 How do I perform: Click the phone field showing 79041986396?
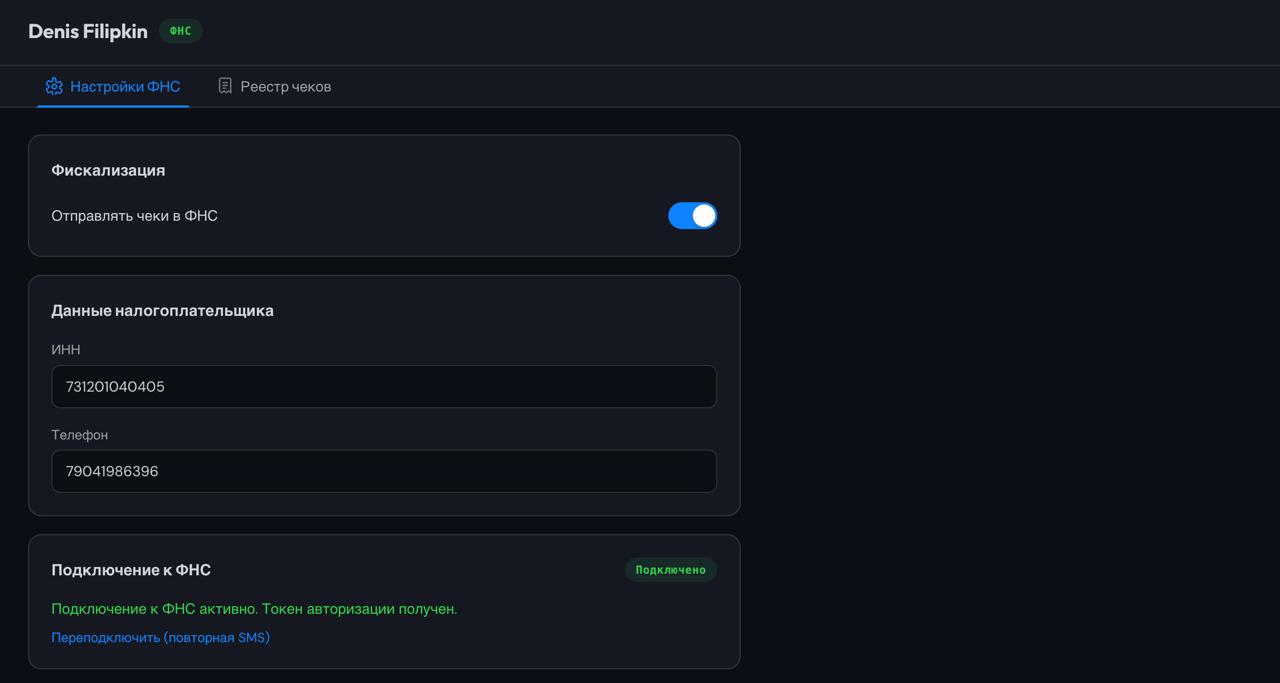point(384,471)
